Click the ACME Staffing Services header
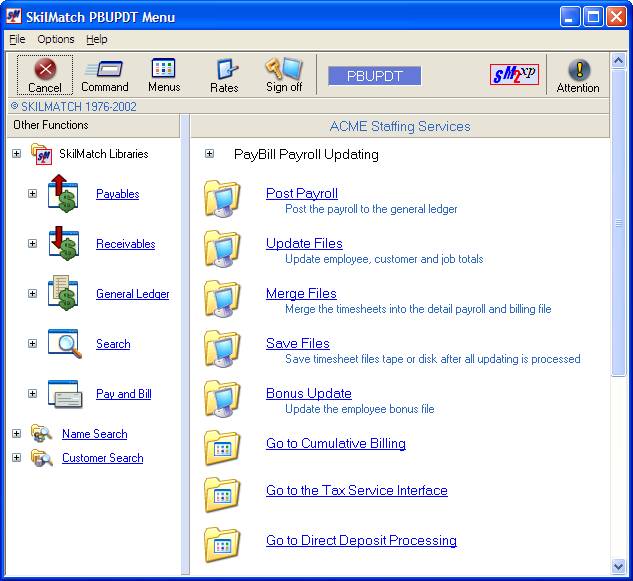 pyautogui.click(x=400, y=126)
